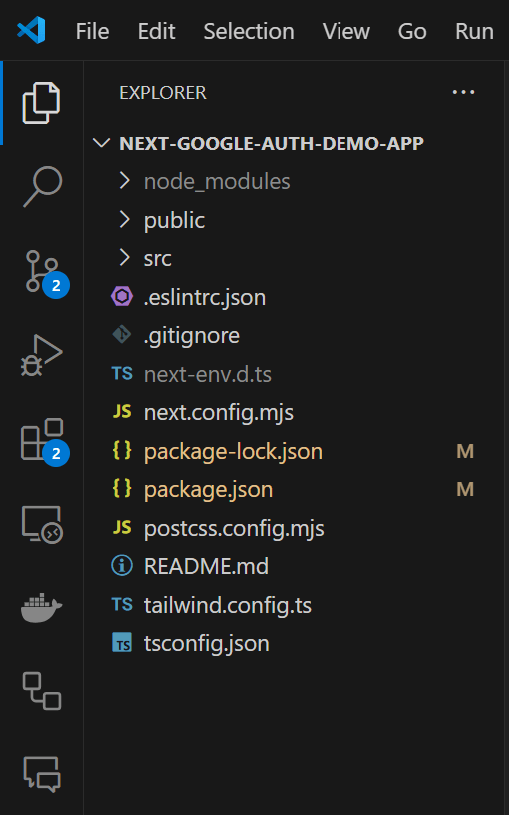
Task: Open the .eslintrc.json file
Action: tap(205, 297)
